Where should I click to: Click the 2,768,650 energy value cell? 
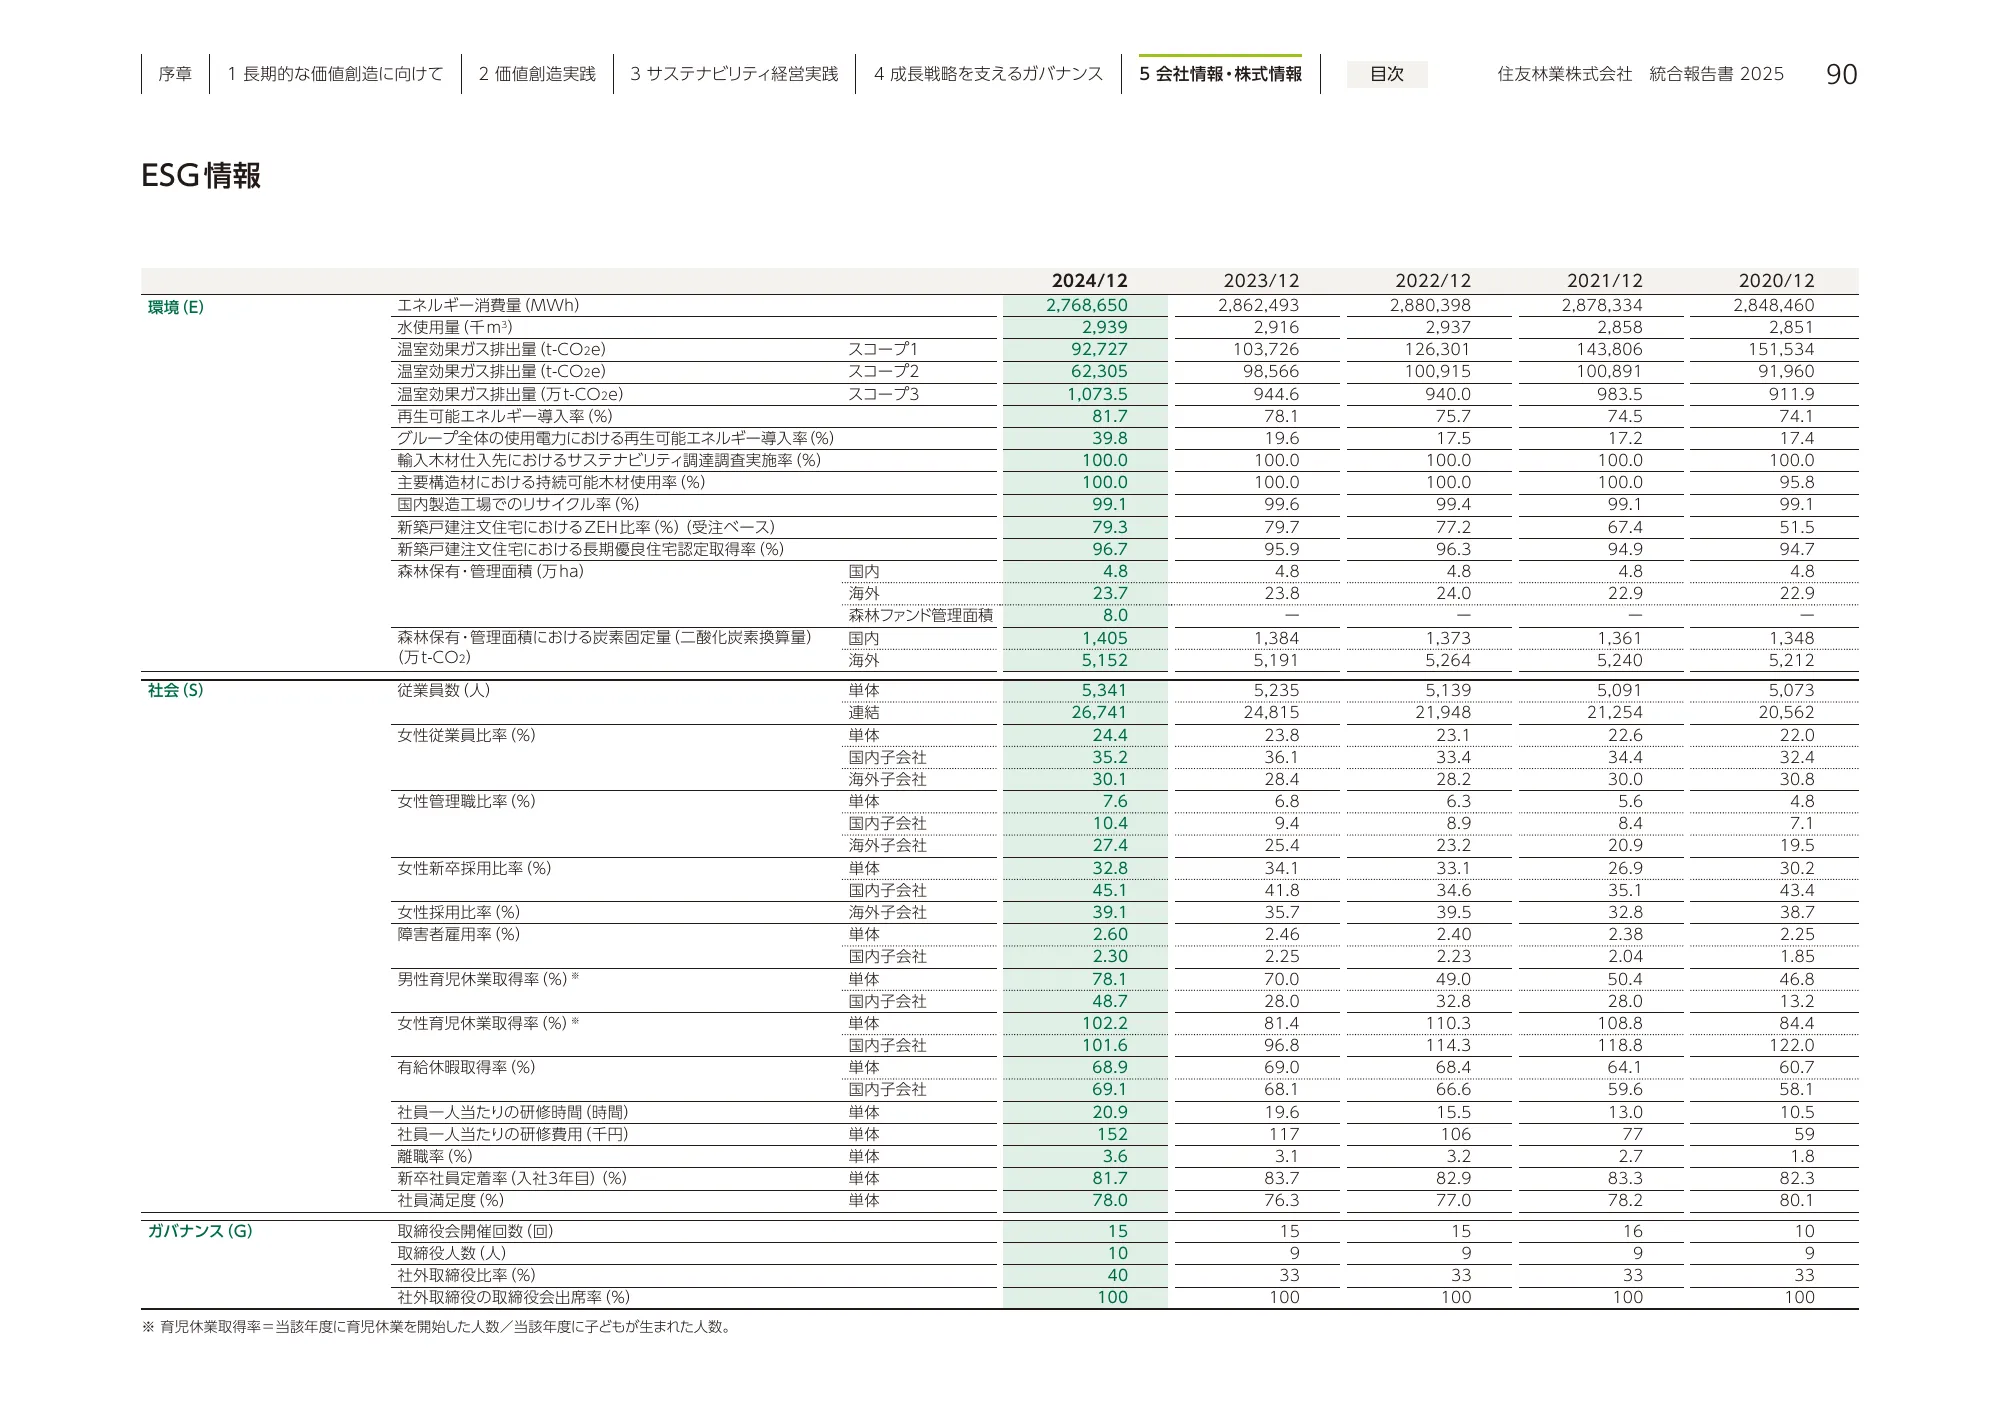pyautogui.click(x=1087, y=306)
